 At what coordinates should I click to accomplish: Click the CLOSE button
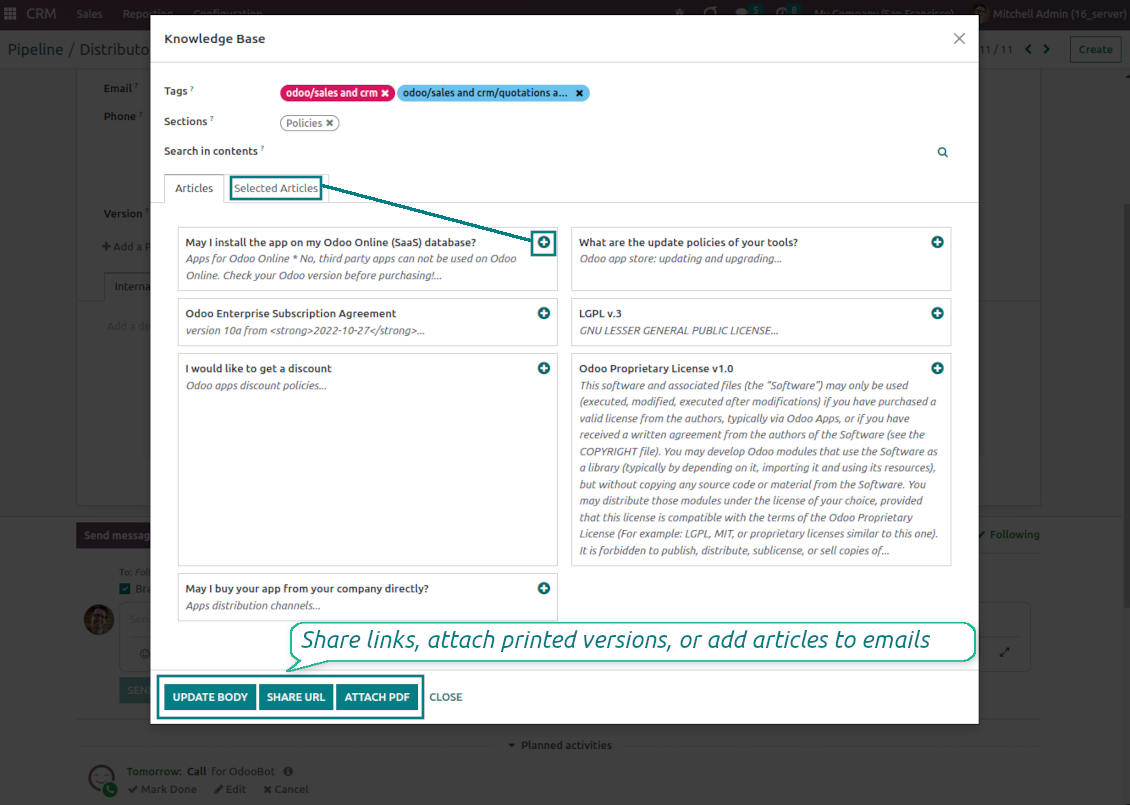446,697
